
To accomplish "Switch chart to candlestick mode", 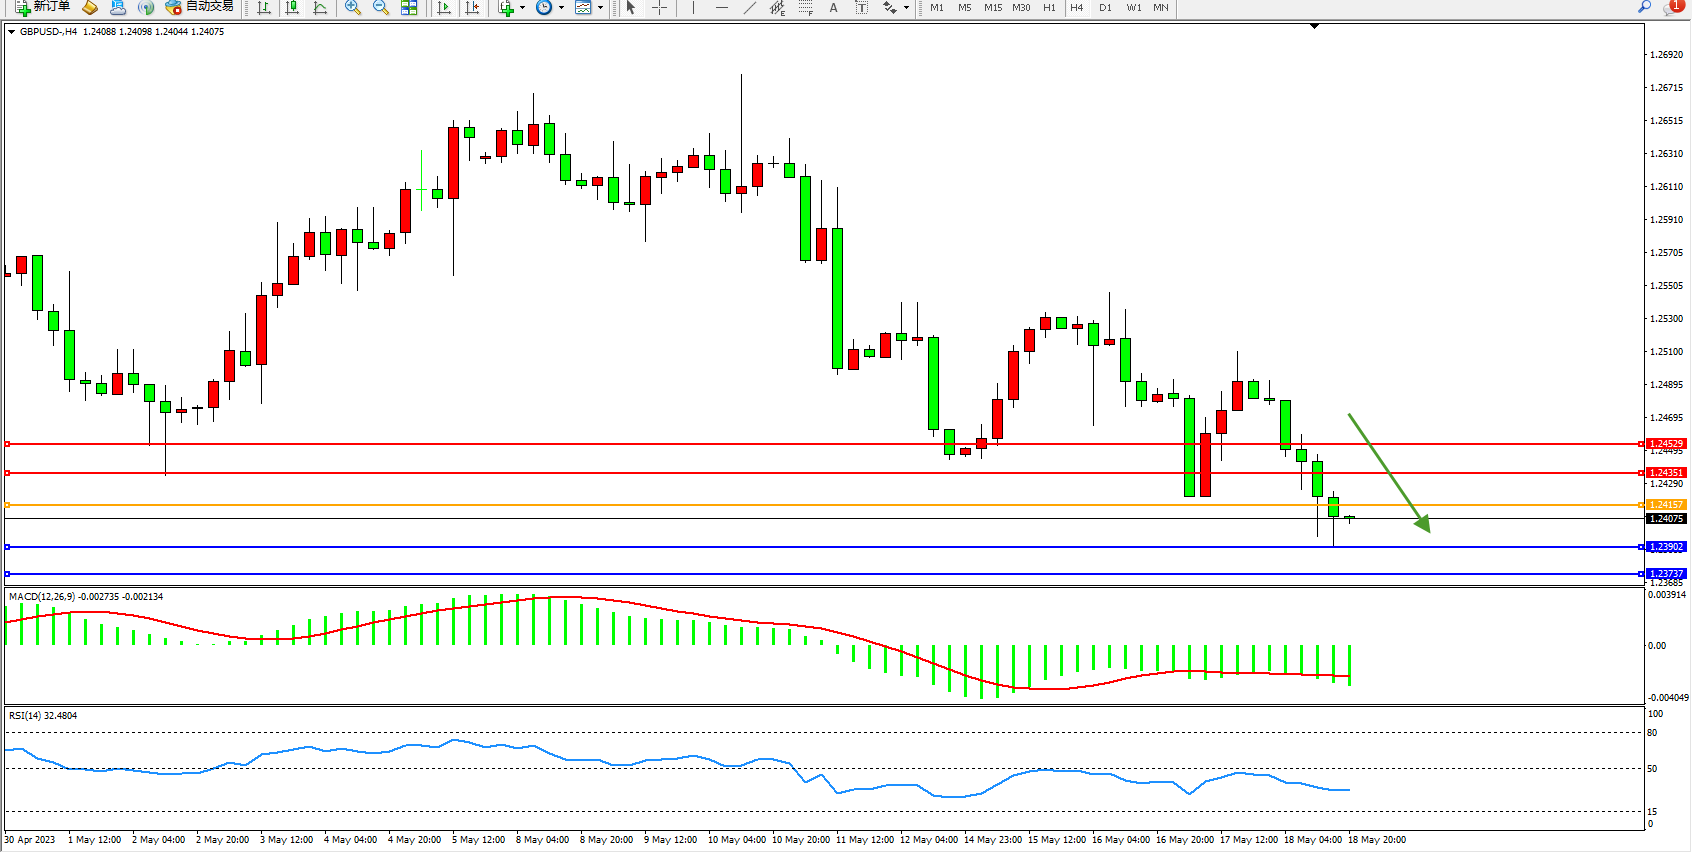I will 292,8.
